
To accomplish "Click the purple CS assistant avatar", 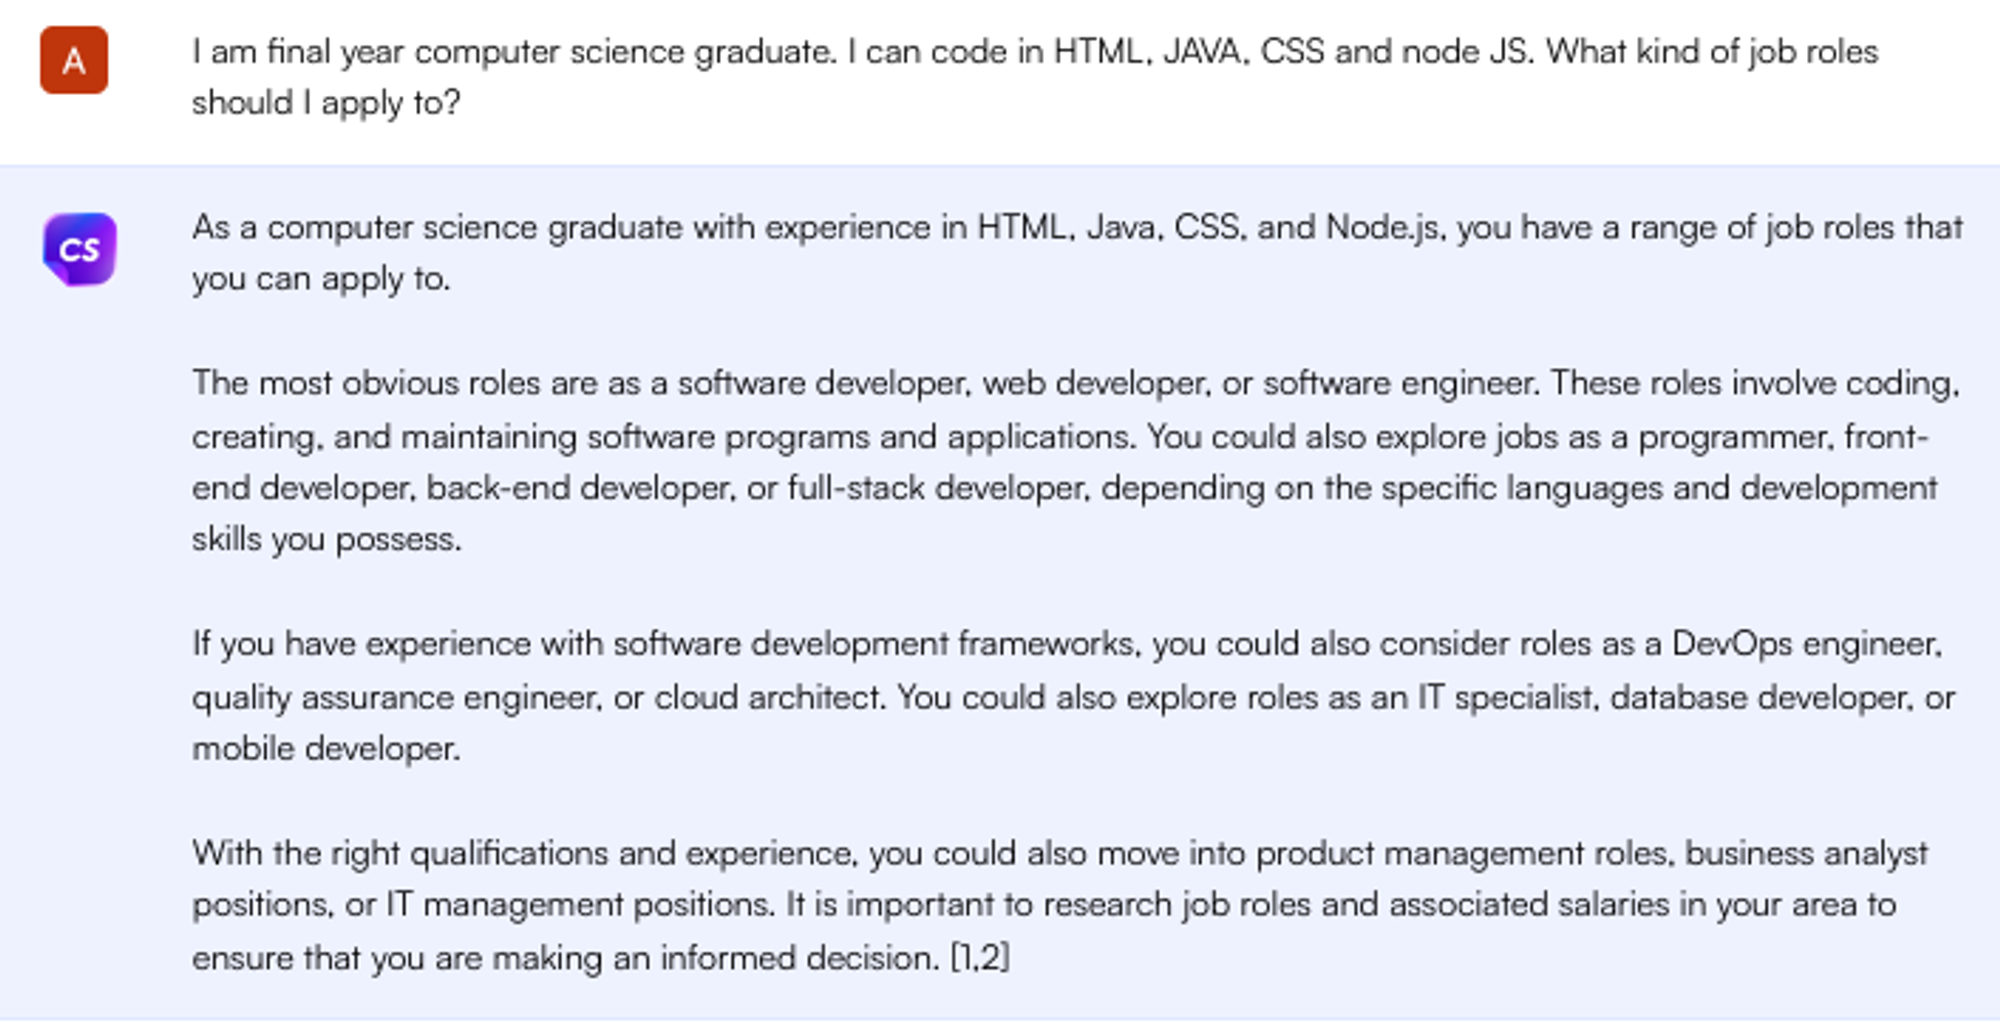I will [x=80, y=250].
